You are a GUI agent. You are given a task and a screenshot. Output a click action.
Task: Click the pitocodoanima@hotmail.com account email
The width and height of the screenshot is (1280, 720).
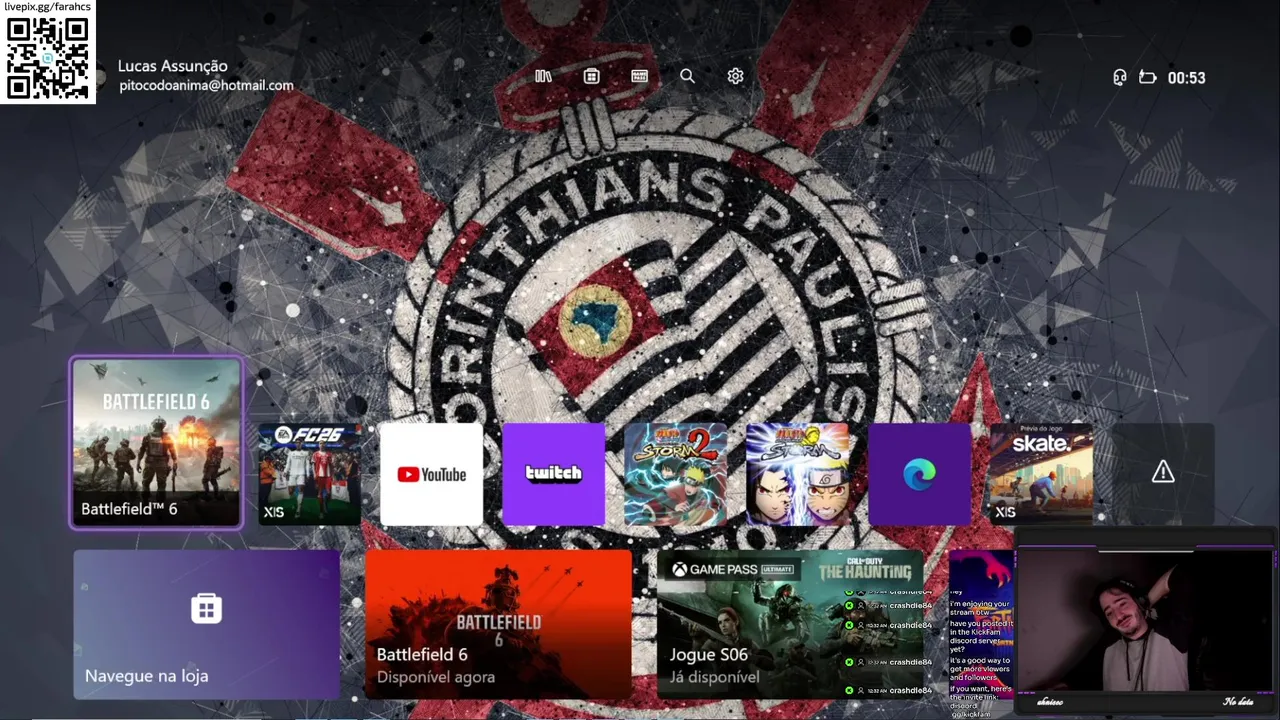click(206, 86)
